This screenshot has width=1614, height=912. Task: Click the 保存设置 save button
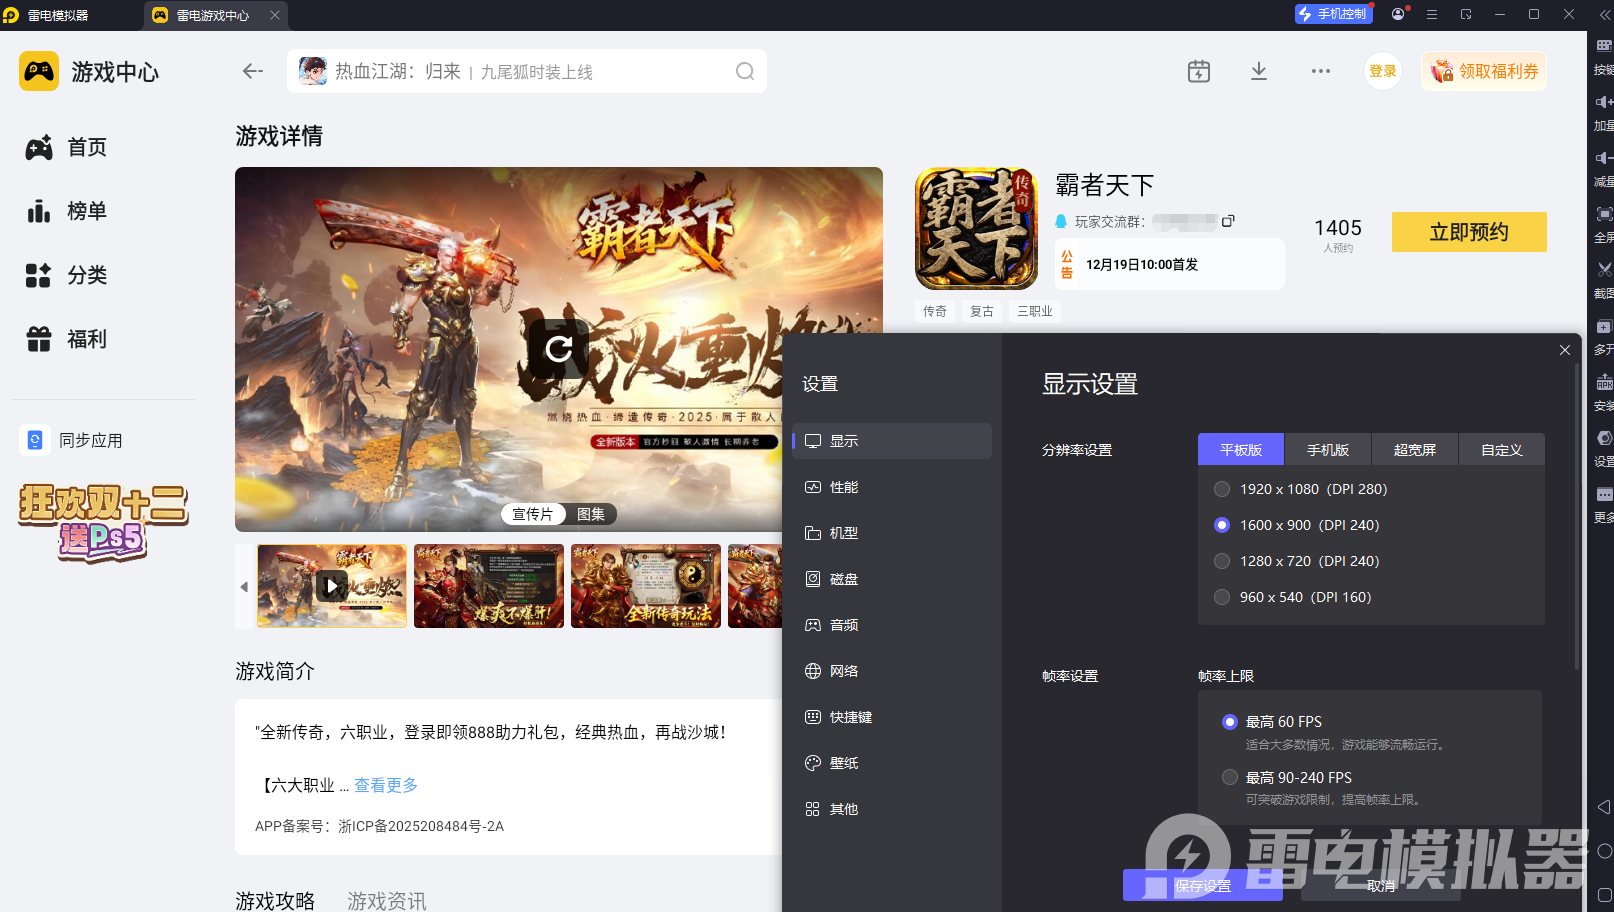click(1202, 886)
